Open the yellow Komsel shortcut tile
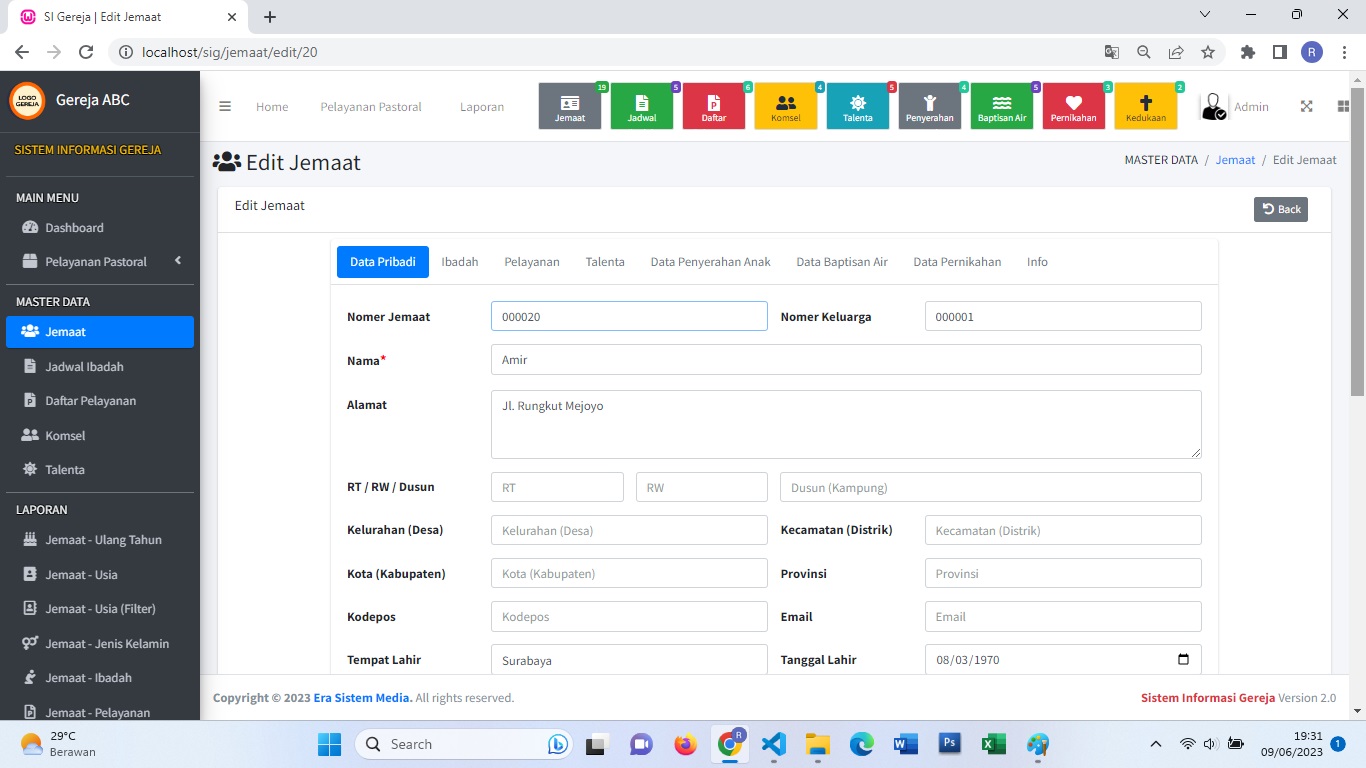The image size is (1366, 768). pyautogui.click(x=786, y=106)
